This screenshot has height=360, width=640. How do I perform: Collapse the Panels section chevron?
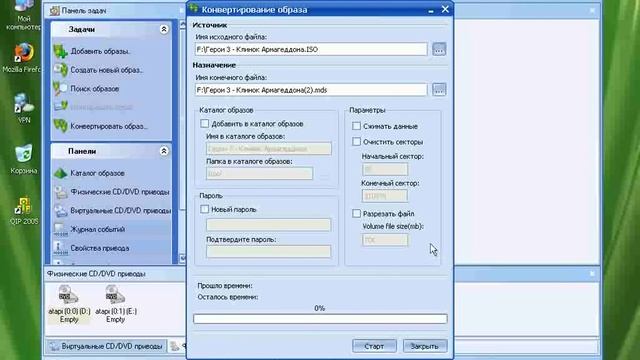tap(164, 151)
